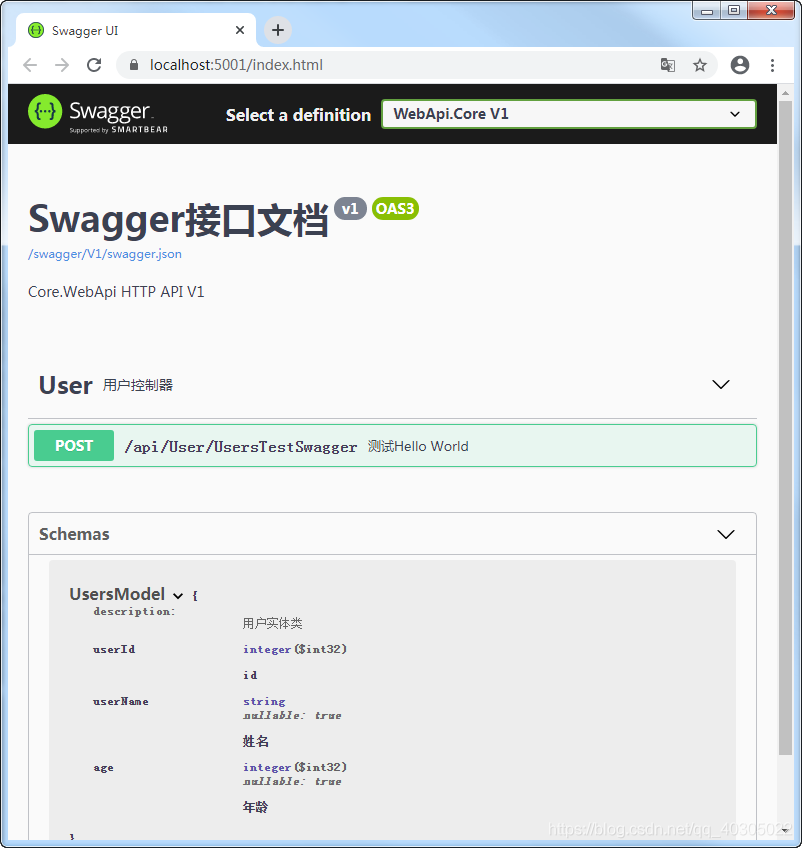Open a new tab with plus button
Viewport: 802px width, 848px height.
(278, 30)
